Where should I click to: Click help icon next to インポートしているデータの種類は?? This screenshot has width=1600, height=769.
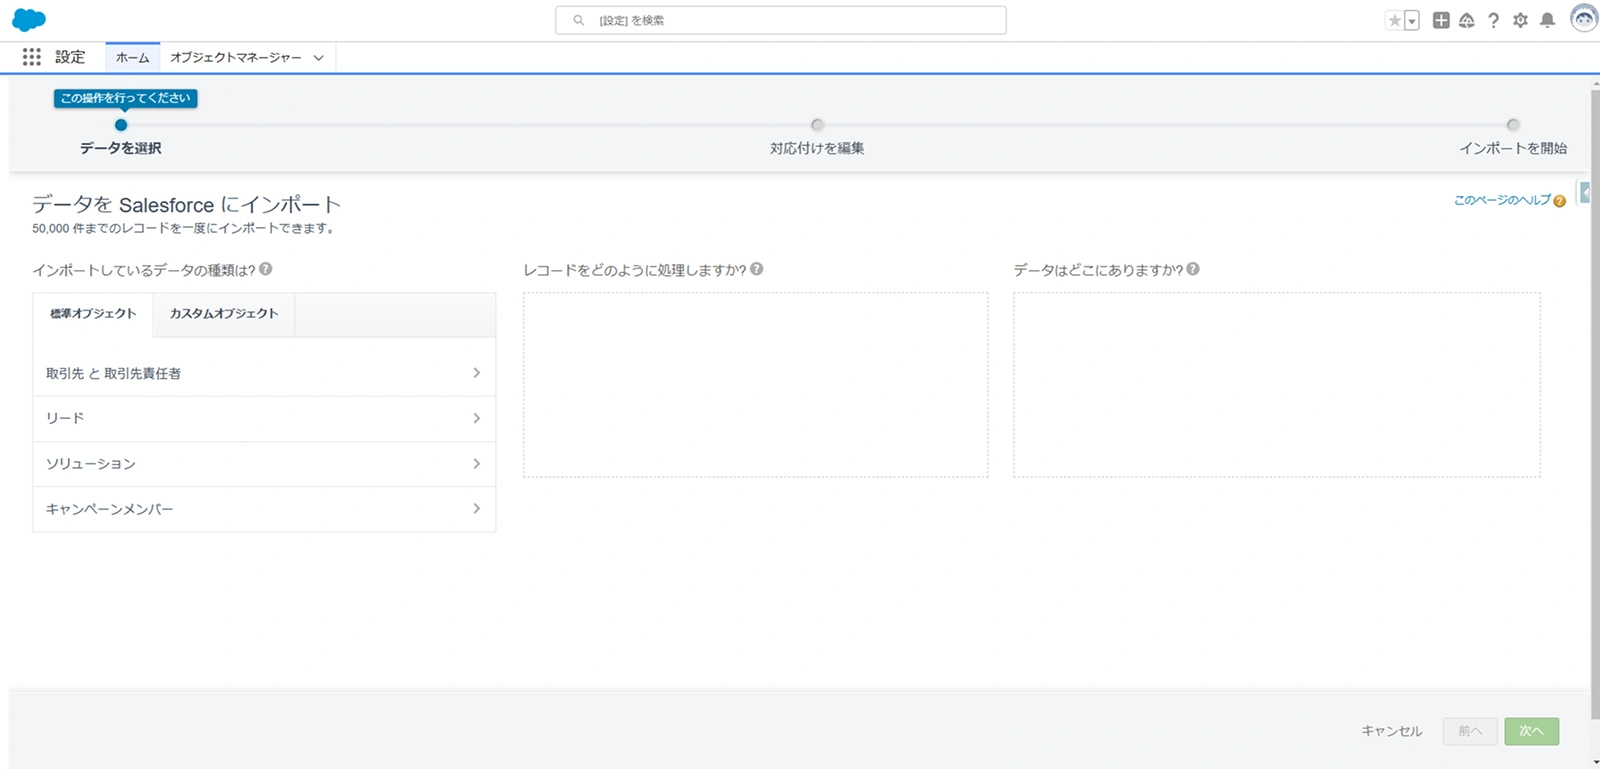click(x=266, y=269)
